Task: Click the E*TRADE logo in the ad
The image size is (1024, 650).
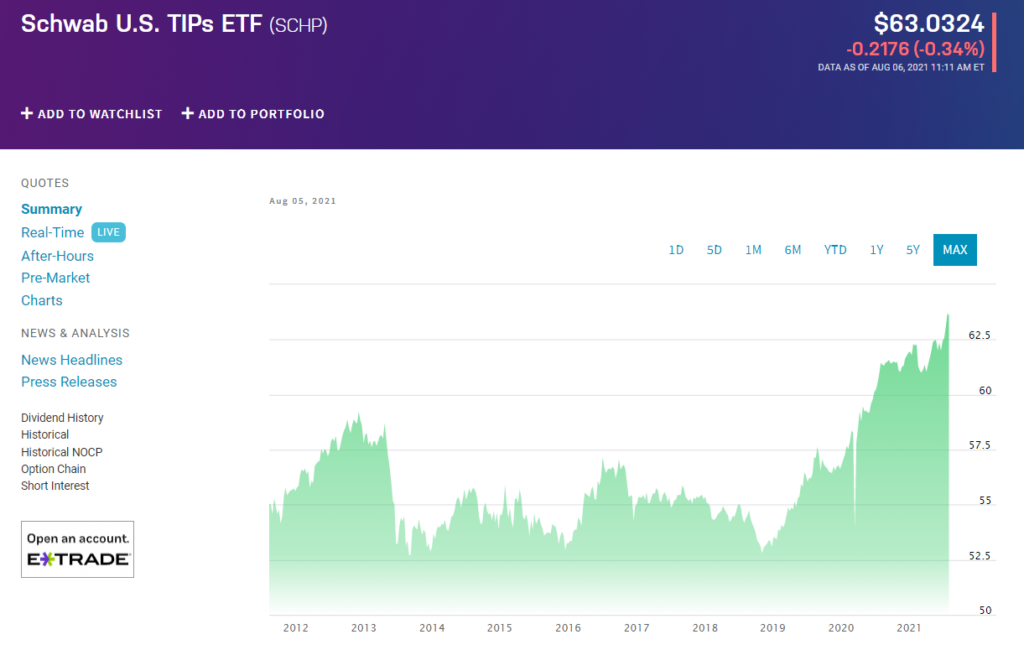Action: (x=77, y=560)
